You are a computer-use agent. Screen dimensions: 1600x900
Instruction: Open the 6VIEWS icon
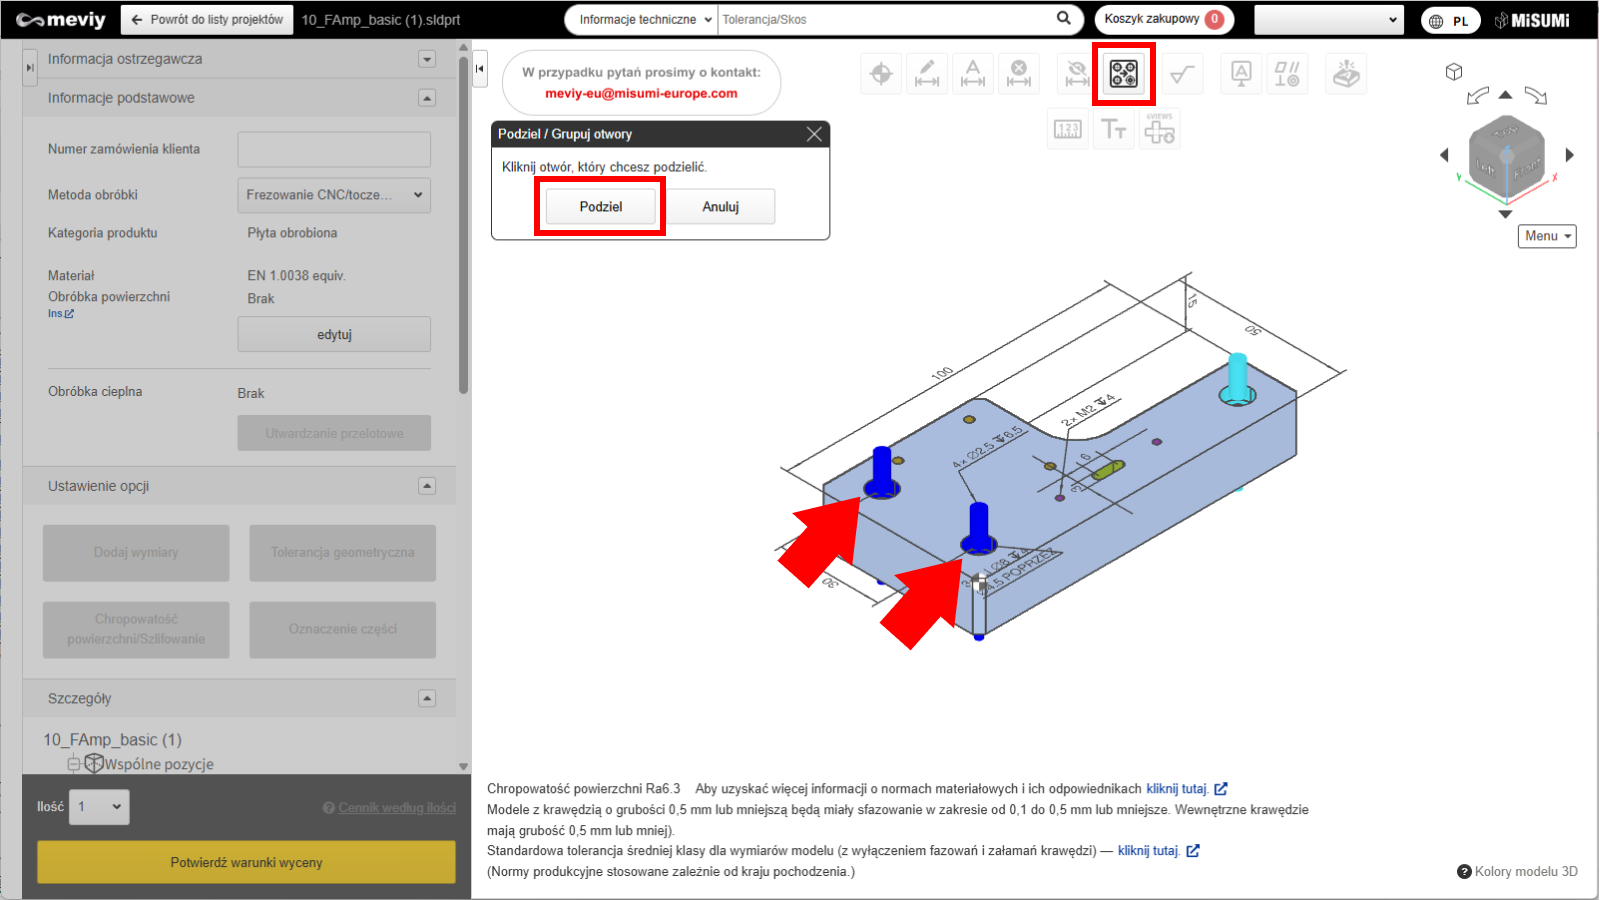[x=1159, y=130]
